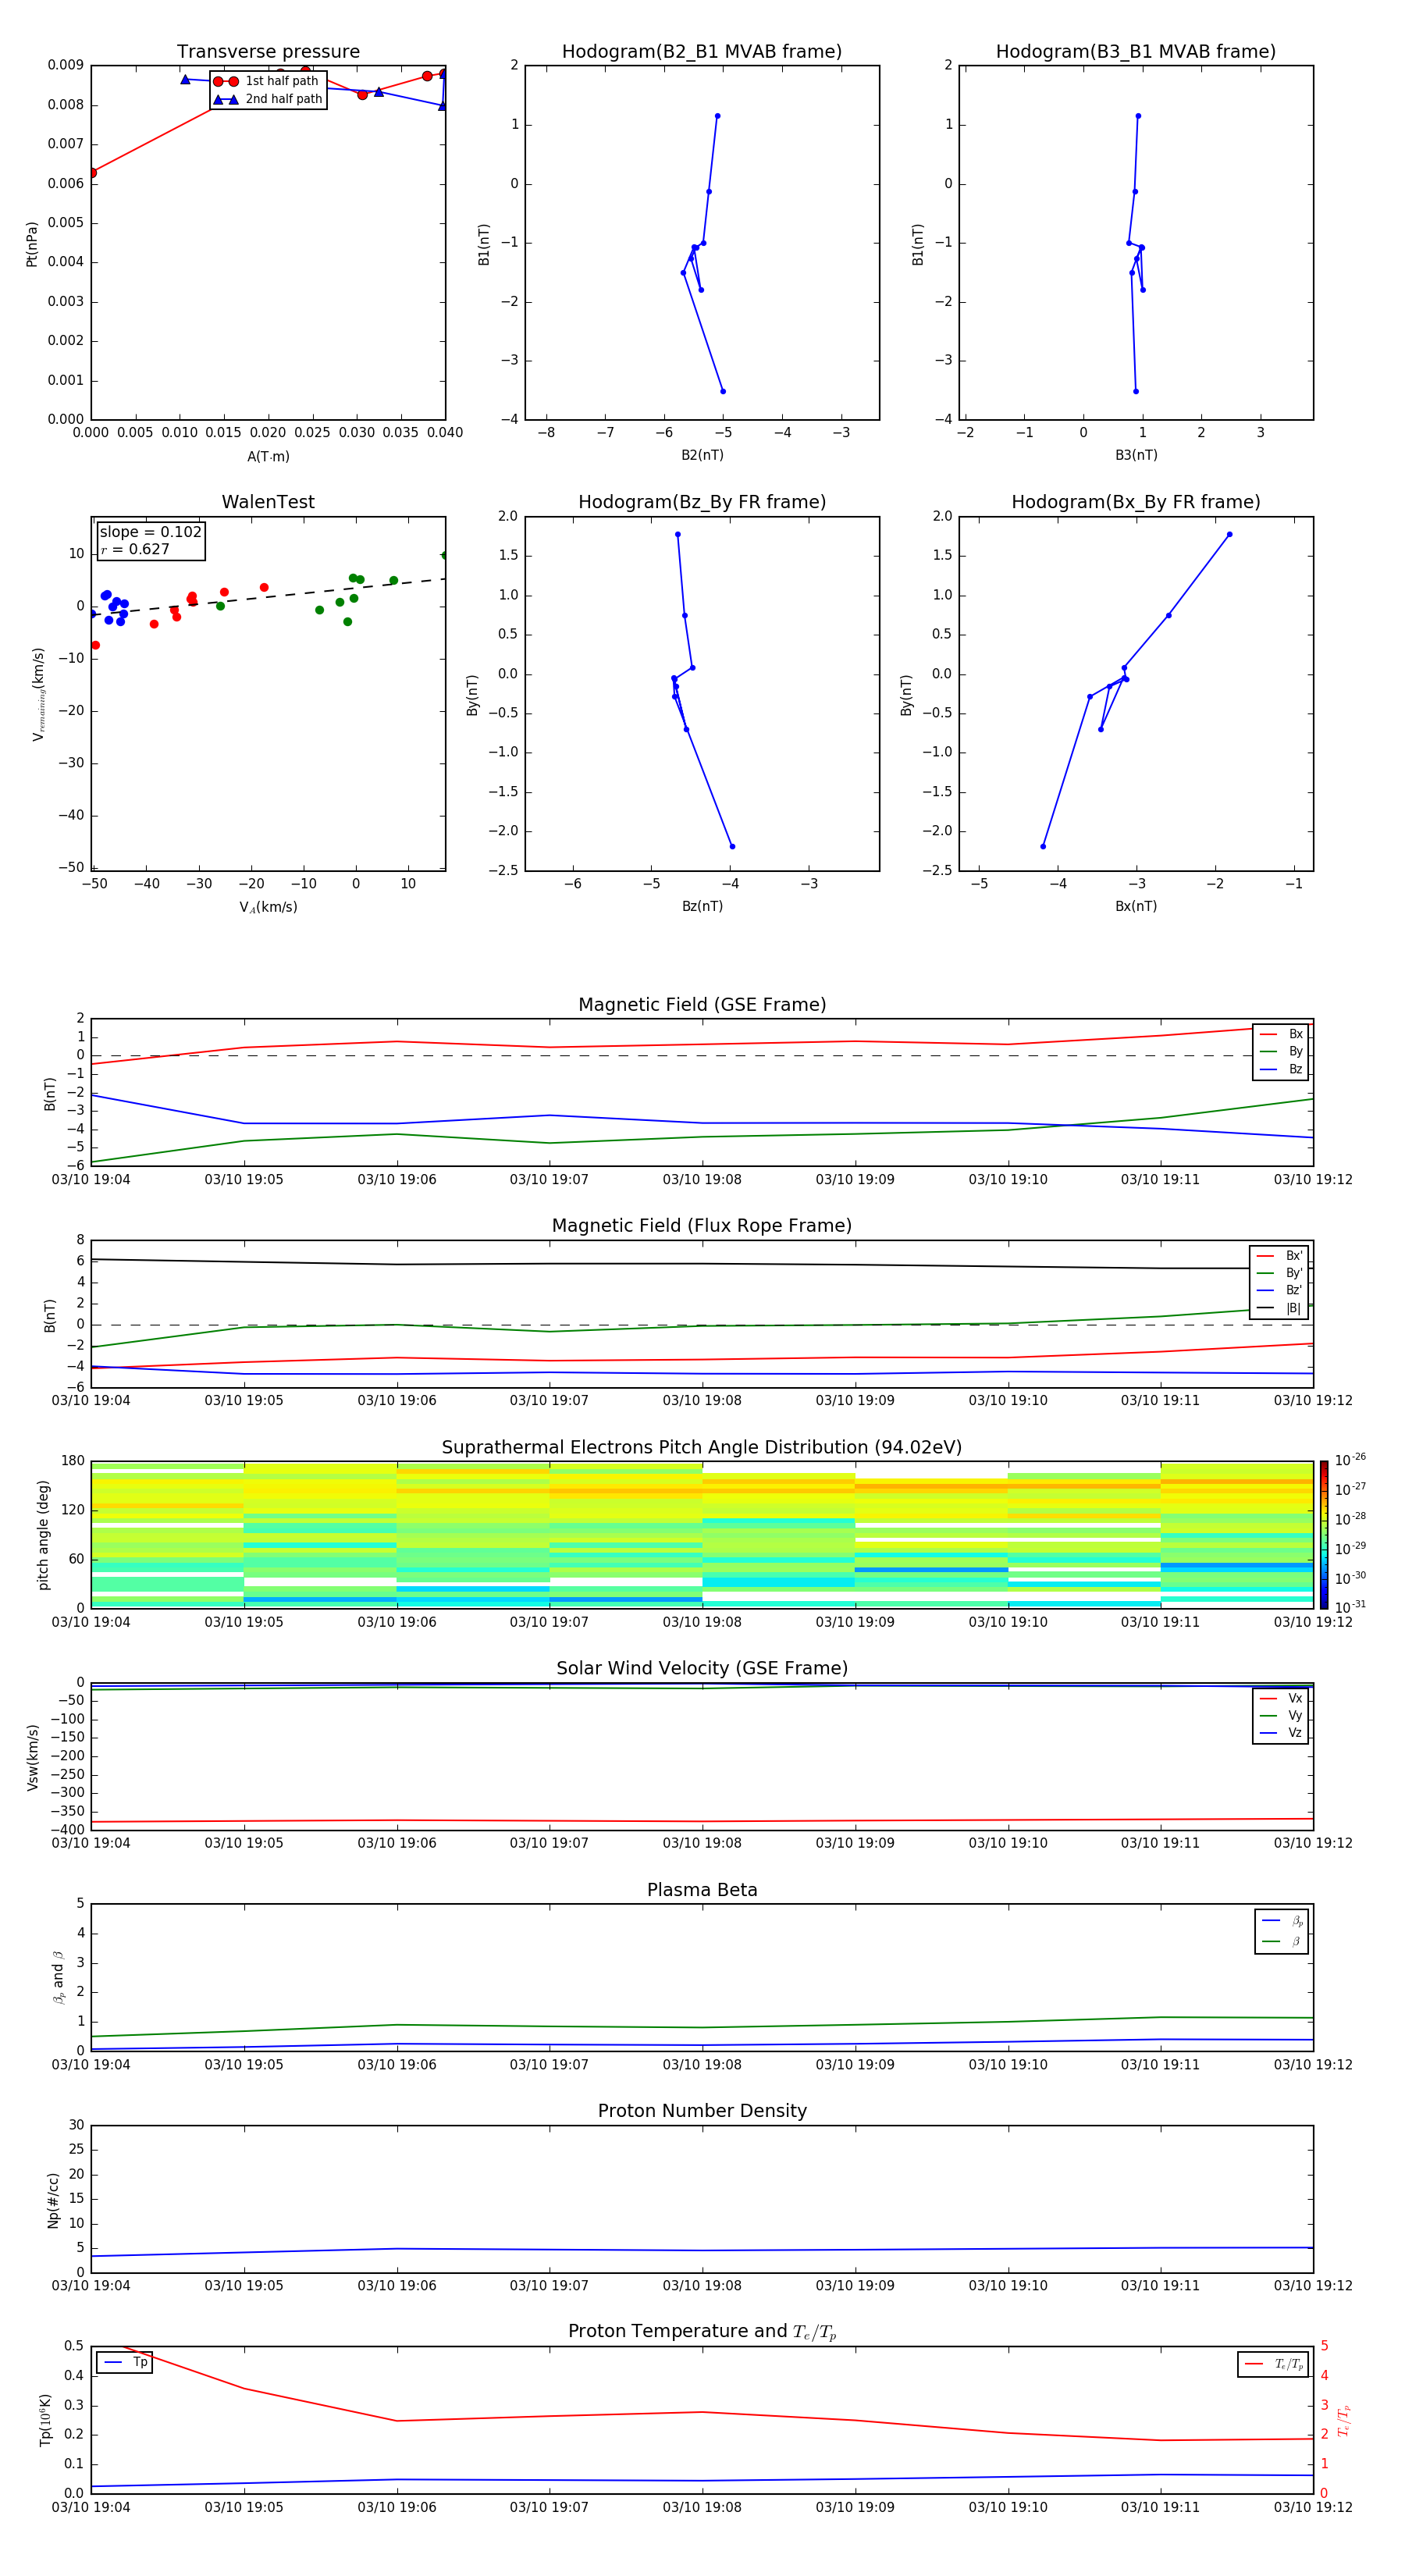
Task: Select the 'Vx' velocity legend entry
Action: 1281,1698
